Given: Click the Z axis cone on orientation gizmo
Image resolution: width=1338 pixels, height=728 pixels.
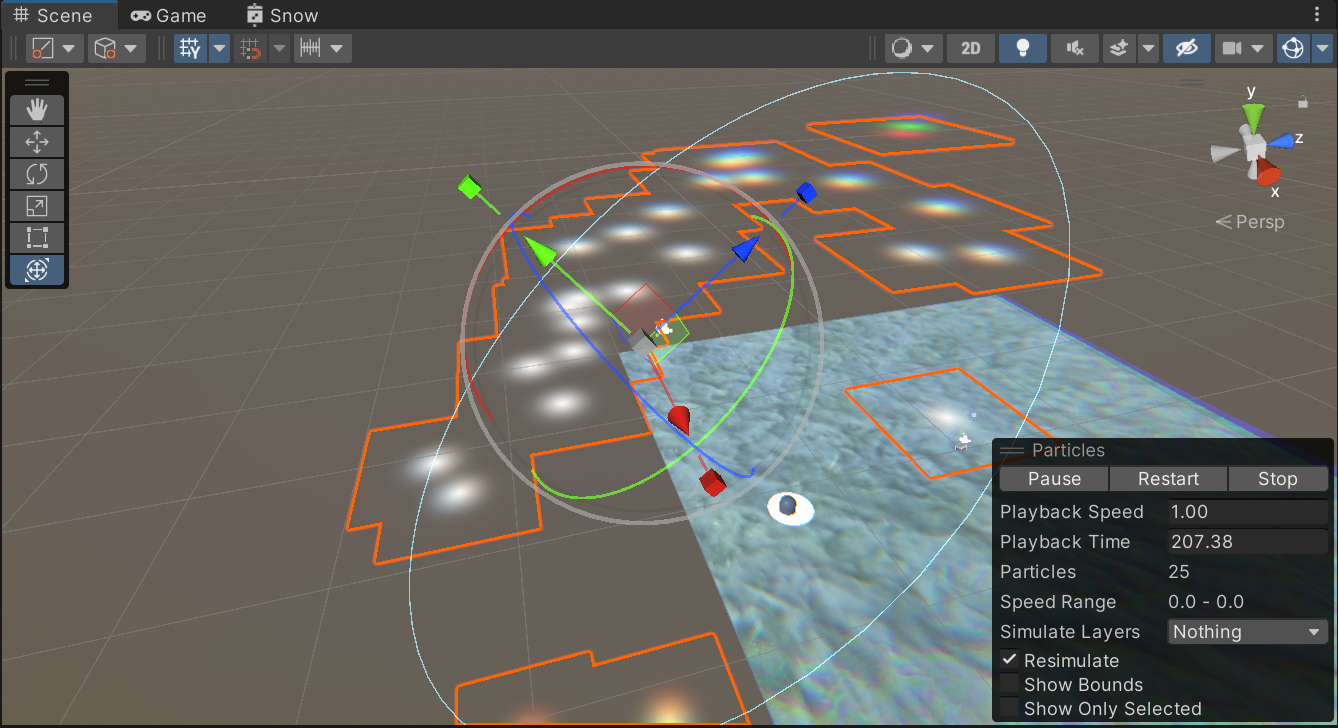Looking at the screenshot, I should pos(1280,141).
